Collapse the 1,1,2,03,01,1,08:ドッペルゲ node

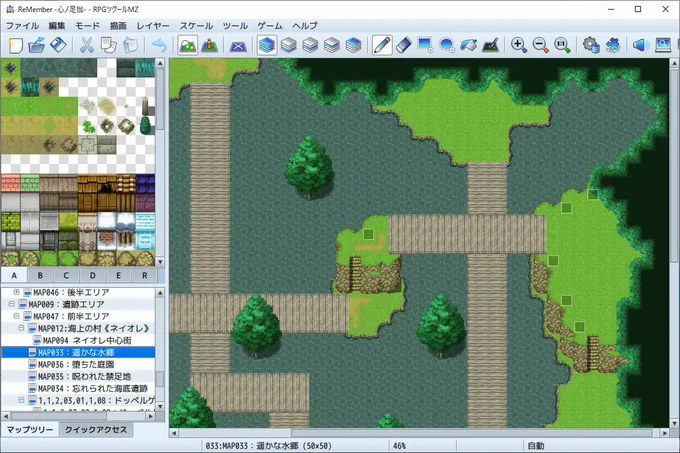(x=21, y=401)
